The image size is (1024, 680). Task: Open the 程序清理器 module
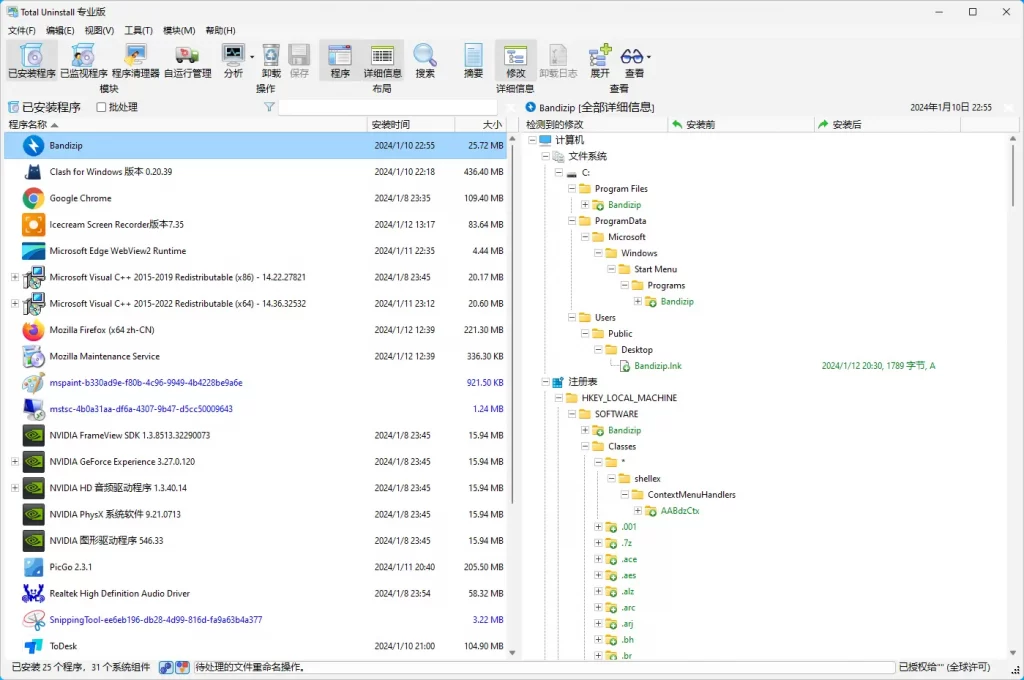click(x=136, y=60)
